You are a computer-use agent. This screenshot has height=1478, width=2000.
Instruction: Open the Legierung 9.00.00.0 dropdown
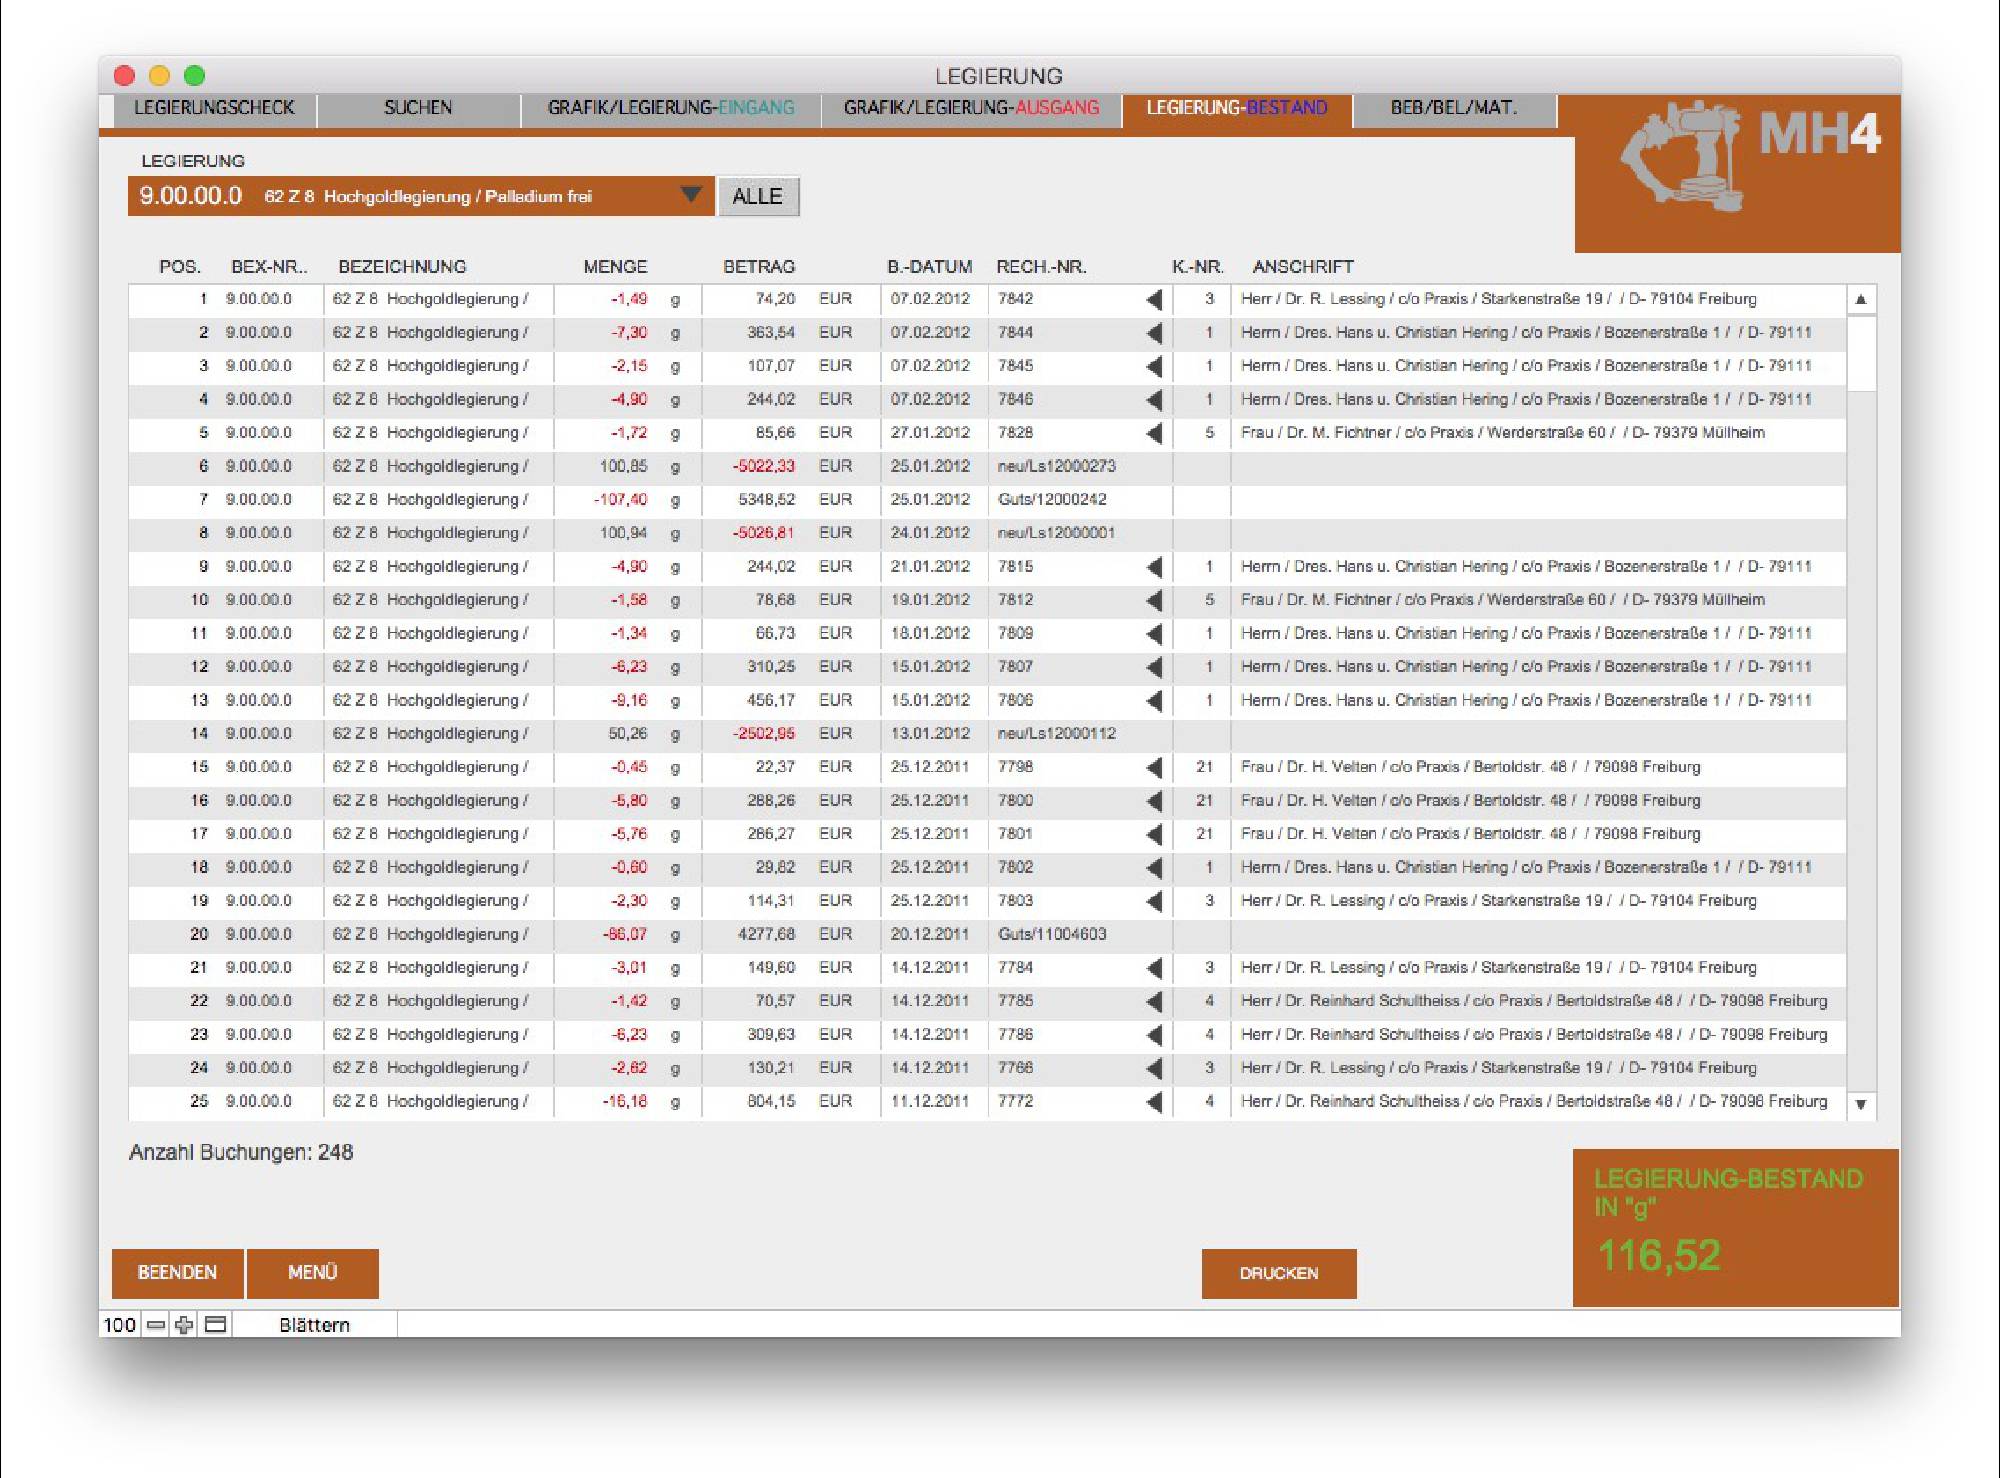pos(690,195)
